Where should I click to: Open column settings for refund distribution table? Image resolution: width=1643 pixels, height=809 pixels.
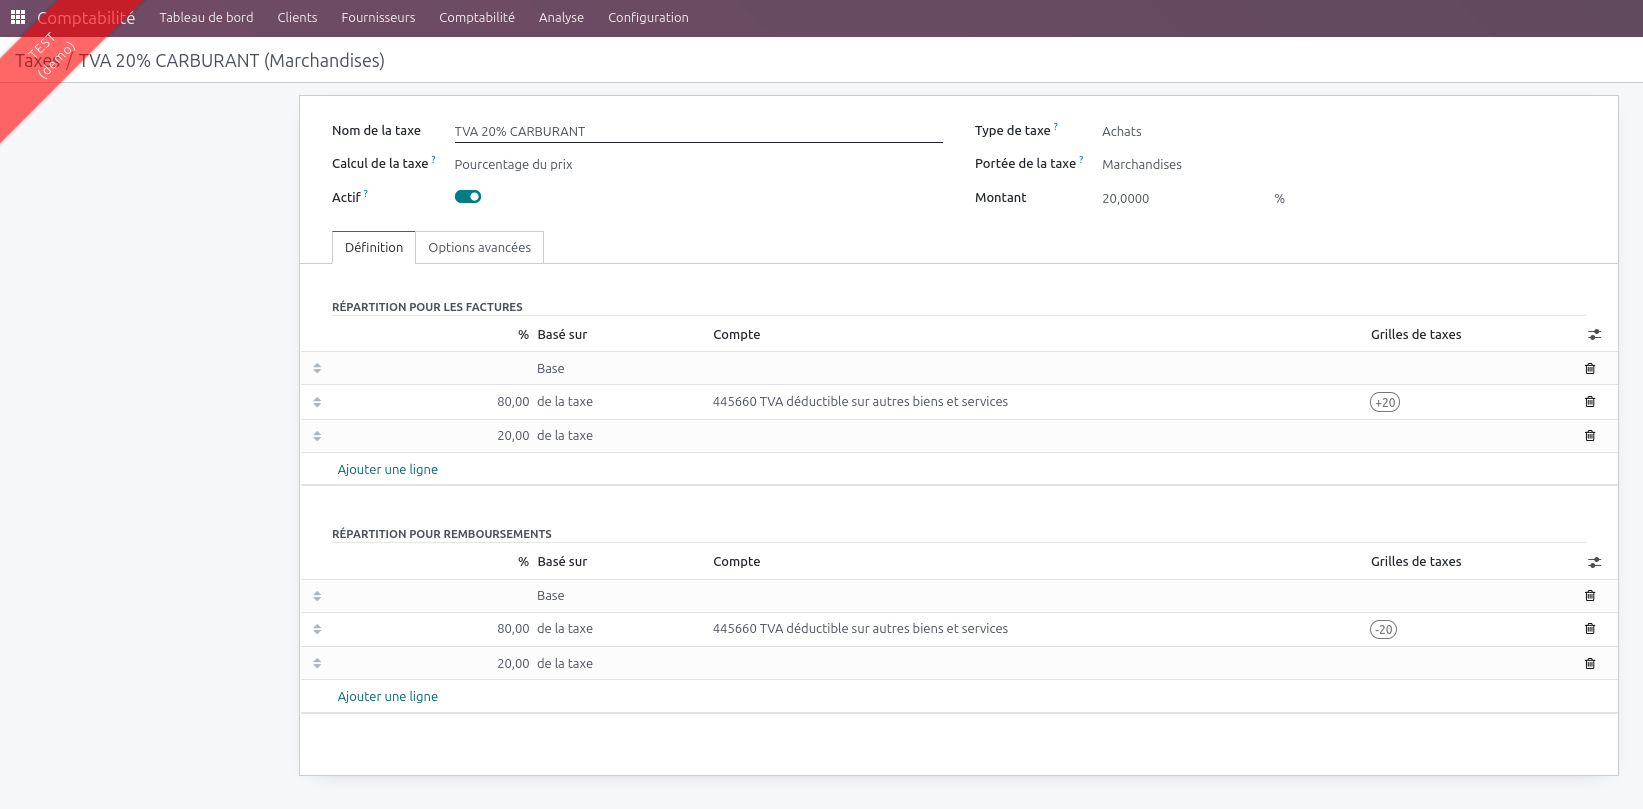(1594, 563)
